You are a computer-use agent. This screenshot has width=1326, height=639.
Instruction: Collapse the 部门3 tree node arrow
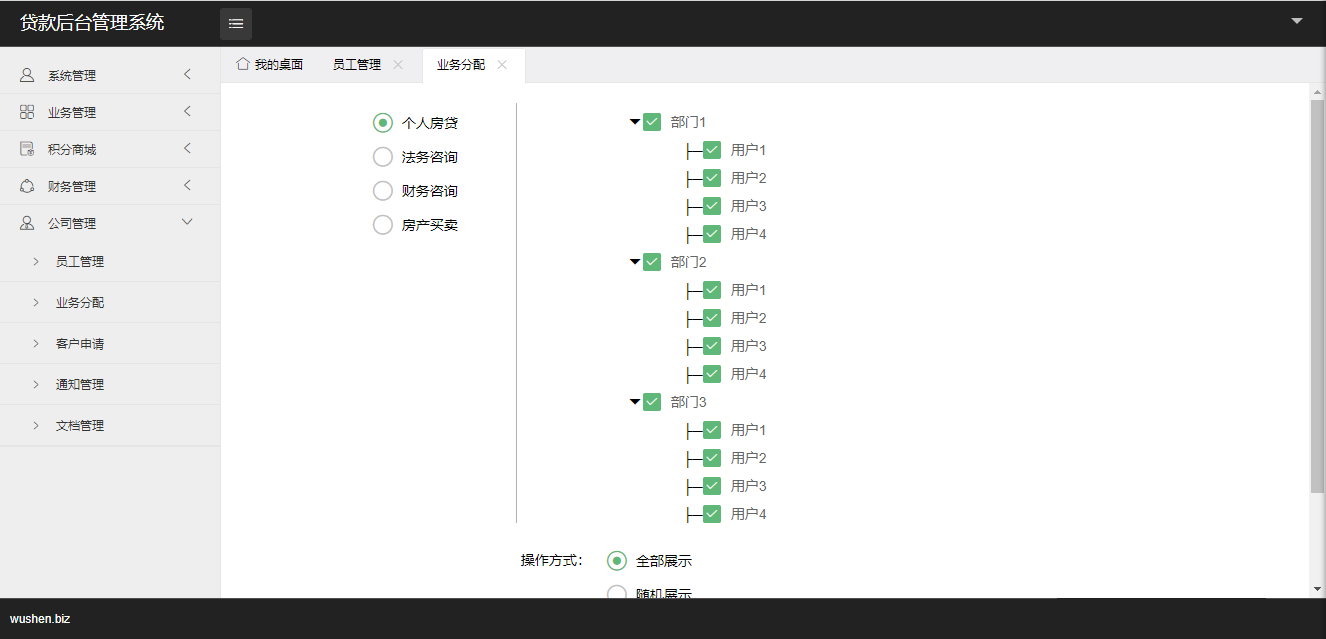634,402
